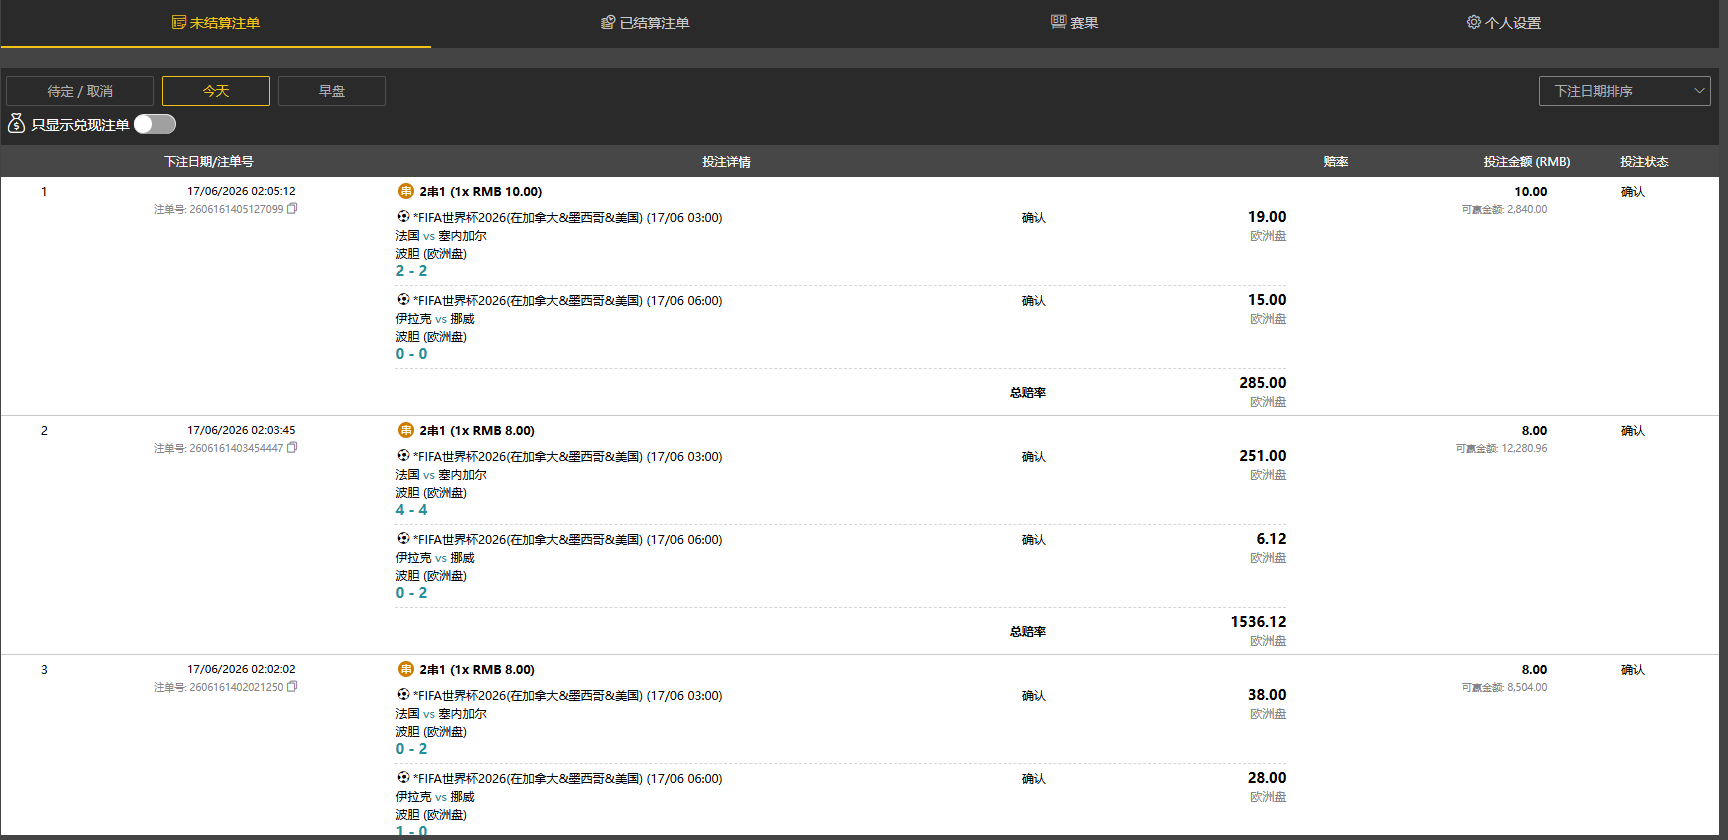Click the odds value 251.00

point(1263,456)
